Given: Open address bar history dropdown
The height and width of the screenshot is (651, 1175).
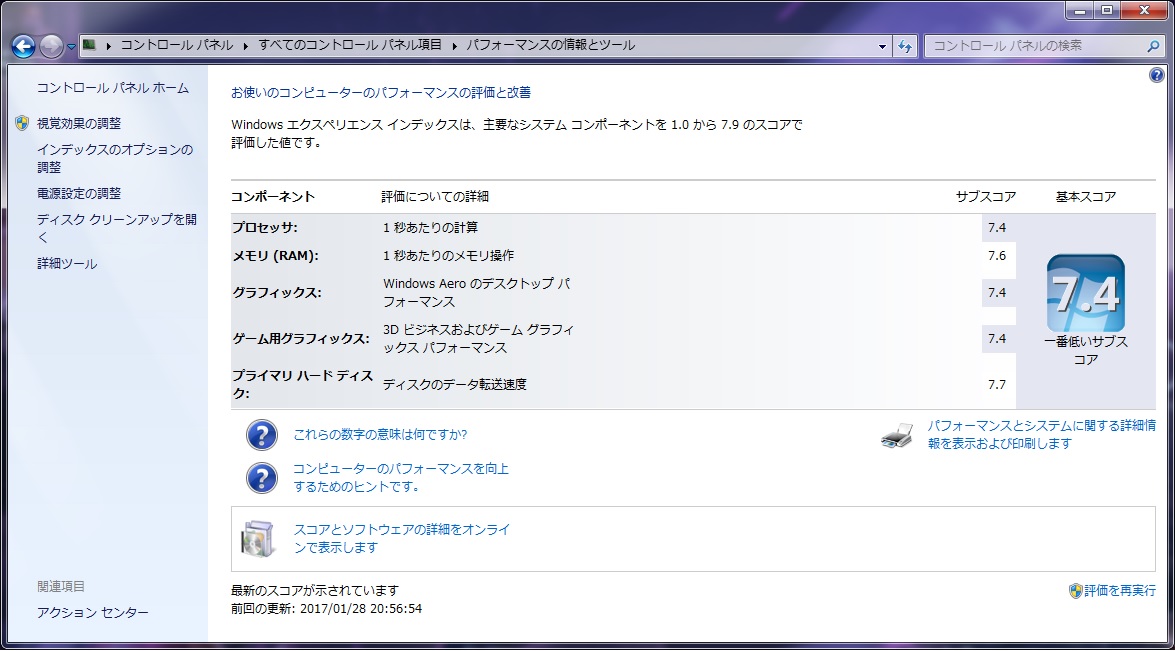Looking at the screenshot, I should pos(882,46).
